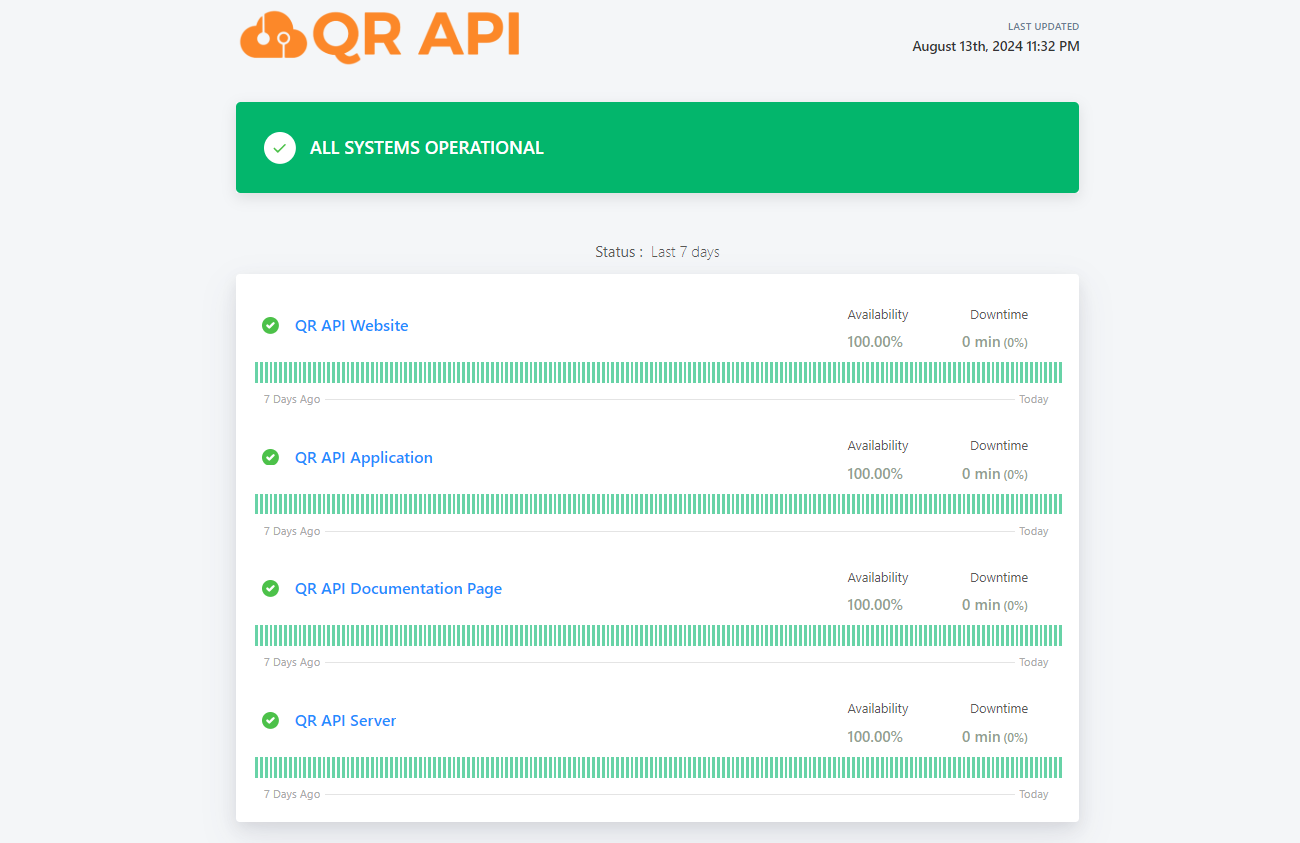Click QR API Website uptime bar chart
The height and width of the screenshot is (843, 1300).
658,372
